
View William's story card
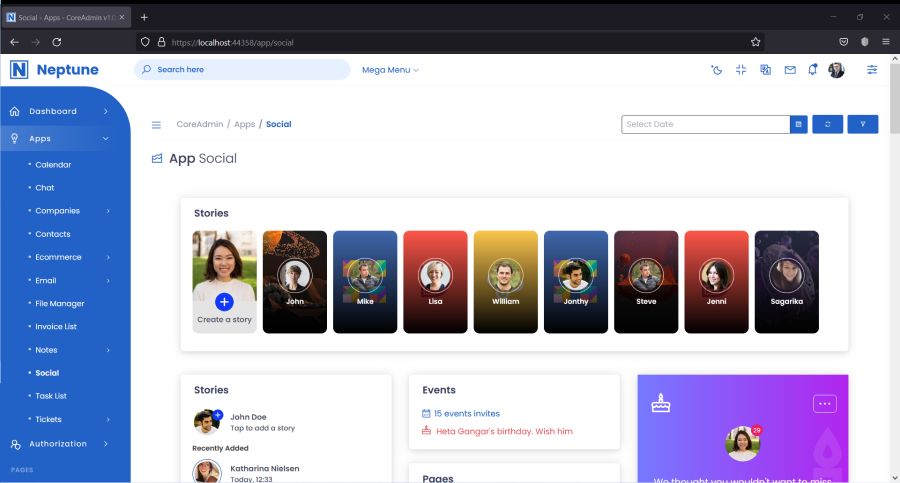[x=506, y=282]
